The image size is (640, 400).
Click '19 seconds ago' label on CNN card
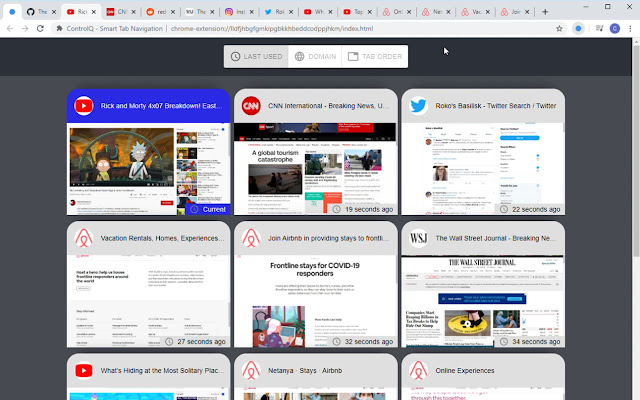[362, 209]
